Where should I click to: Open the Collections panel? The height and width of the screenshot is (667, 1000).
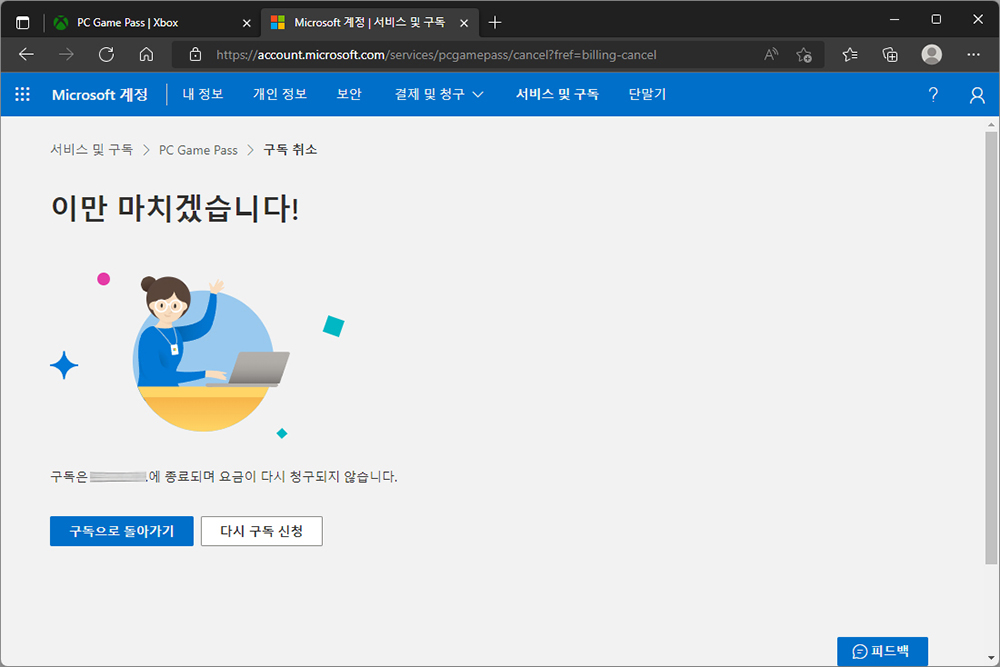click(890, 55)
